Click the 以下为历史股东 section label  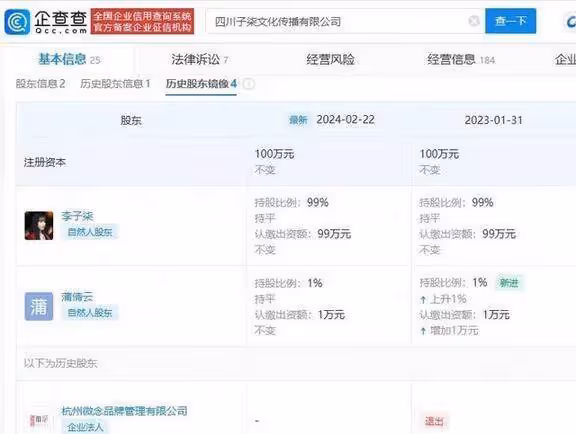pyautogui.click(x=61, y=363)
